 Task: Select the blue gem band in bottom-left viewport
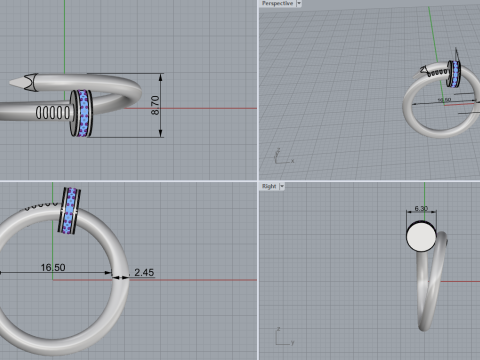click(69, 211)
